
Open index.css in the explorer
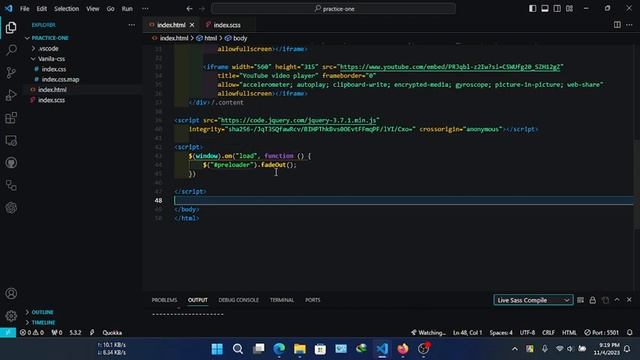[x=54, y=69]
